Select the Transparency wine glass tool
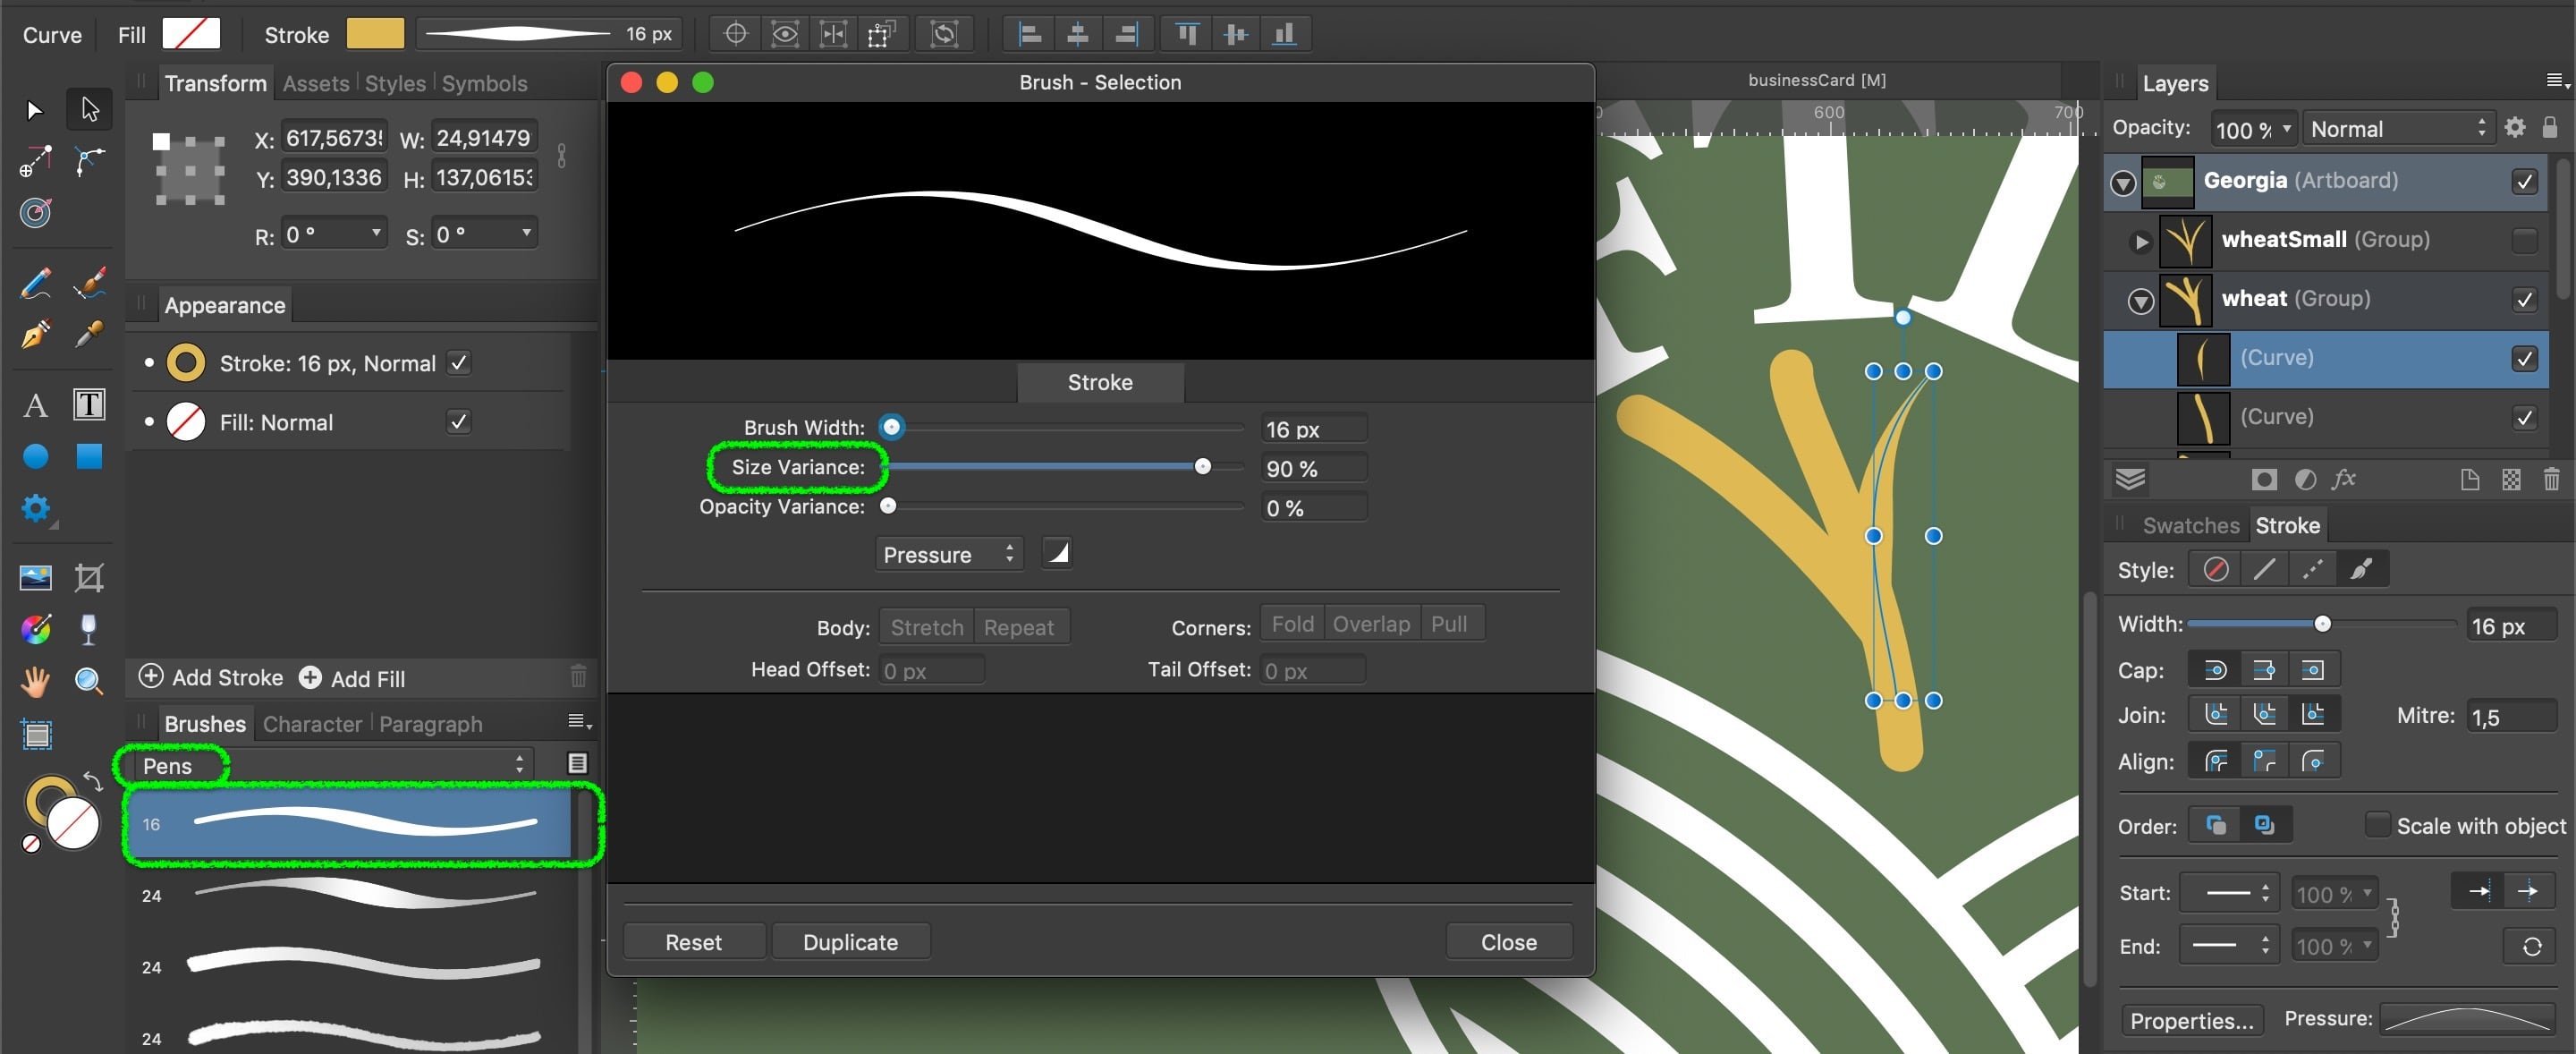 (89, 629)
